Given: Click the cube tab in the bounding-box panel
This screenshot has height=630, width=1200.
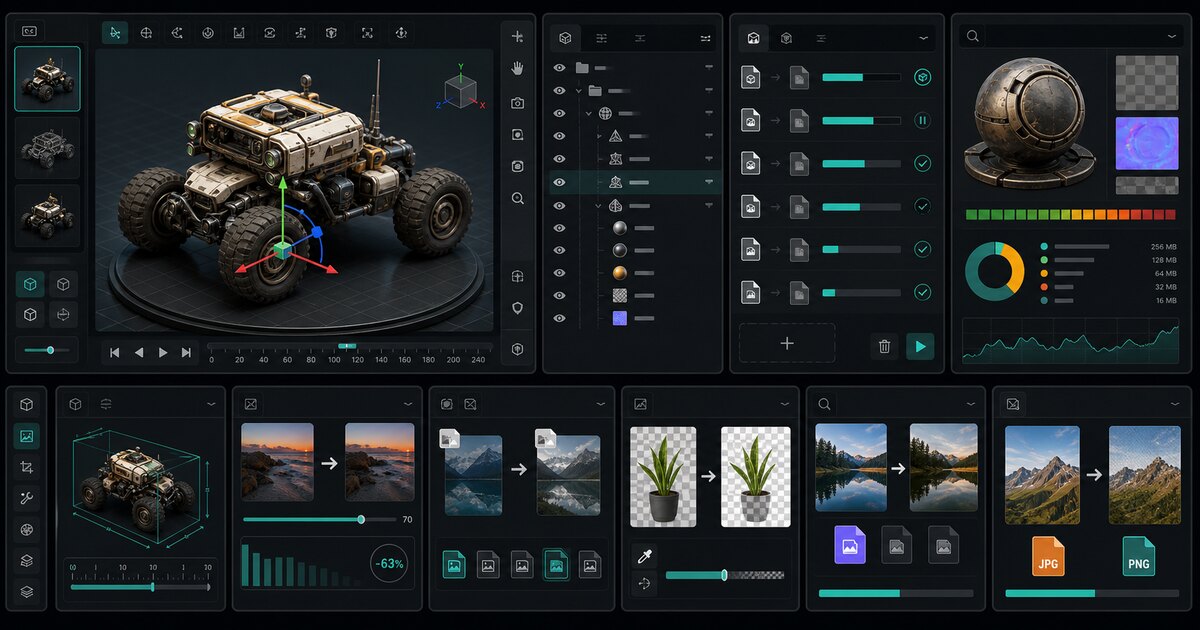Looking at the screenshot, I should click(75, 404).
